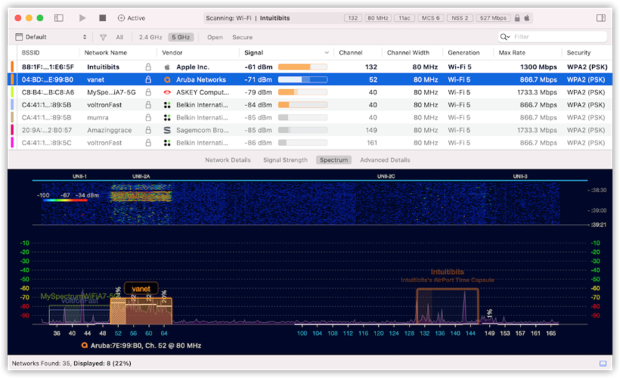Sort by the Channel Width column header

click(408, 53)
